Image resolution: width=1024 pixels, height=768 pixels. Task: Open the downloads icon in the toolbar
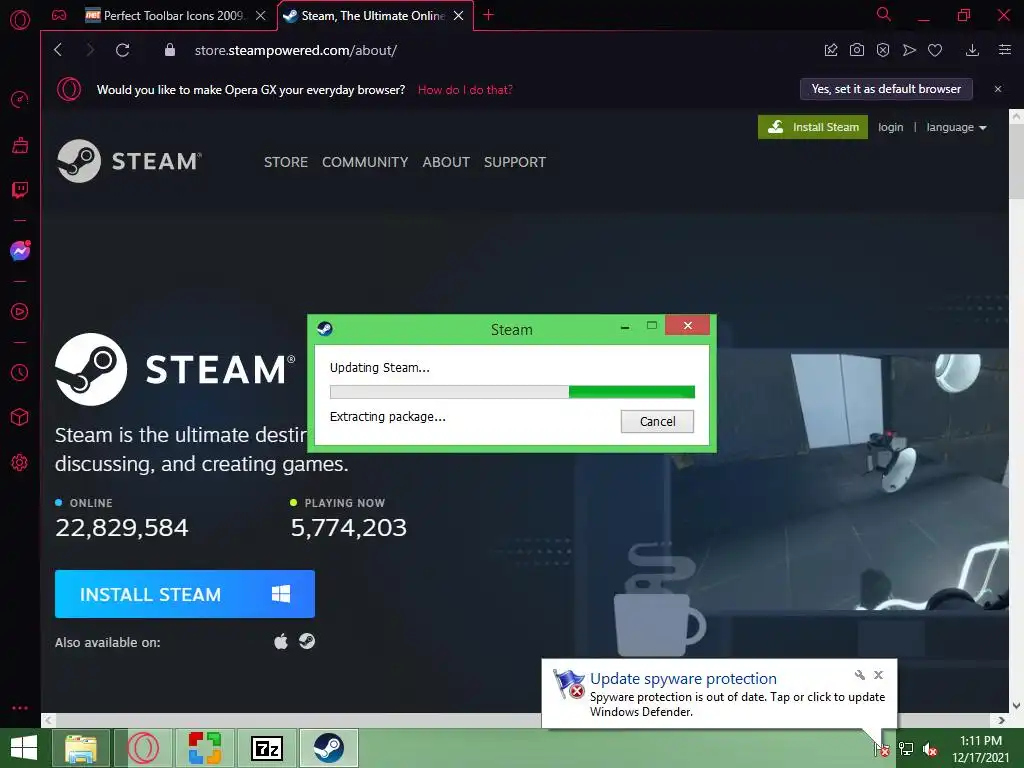pyautogui.click(x=972, y=50)
